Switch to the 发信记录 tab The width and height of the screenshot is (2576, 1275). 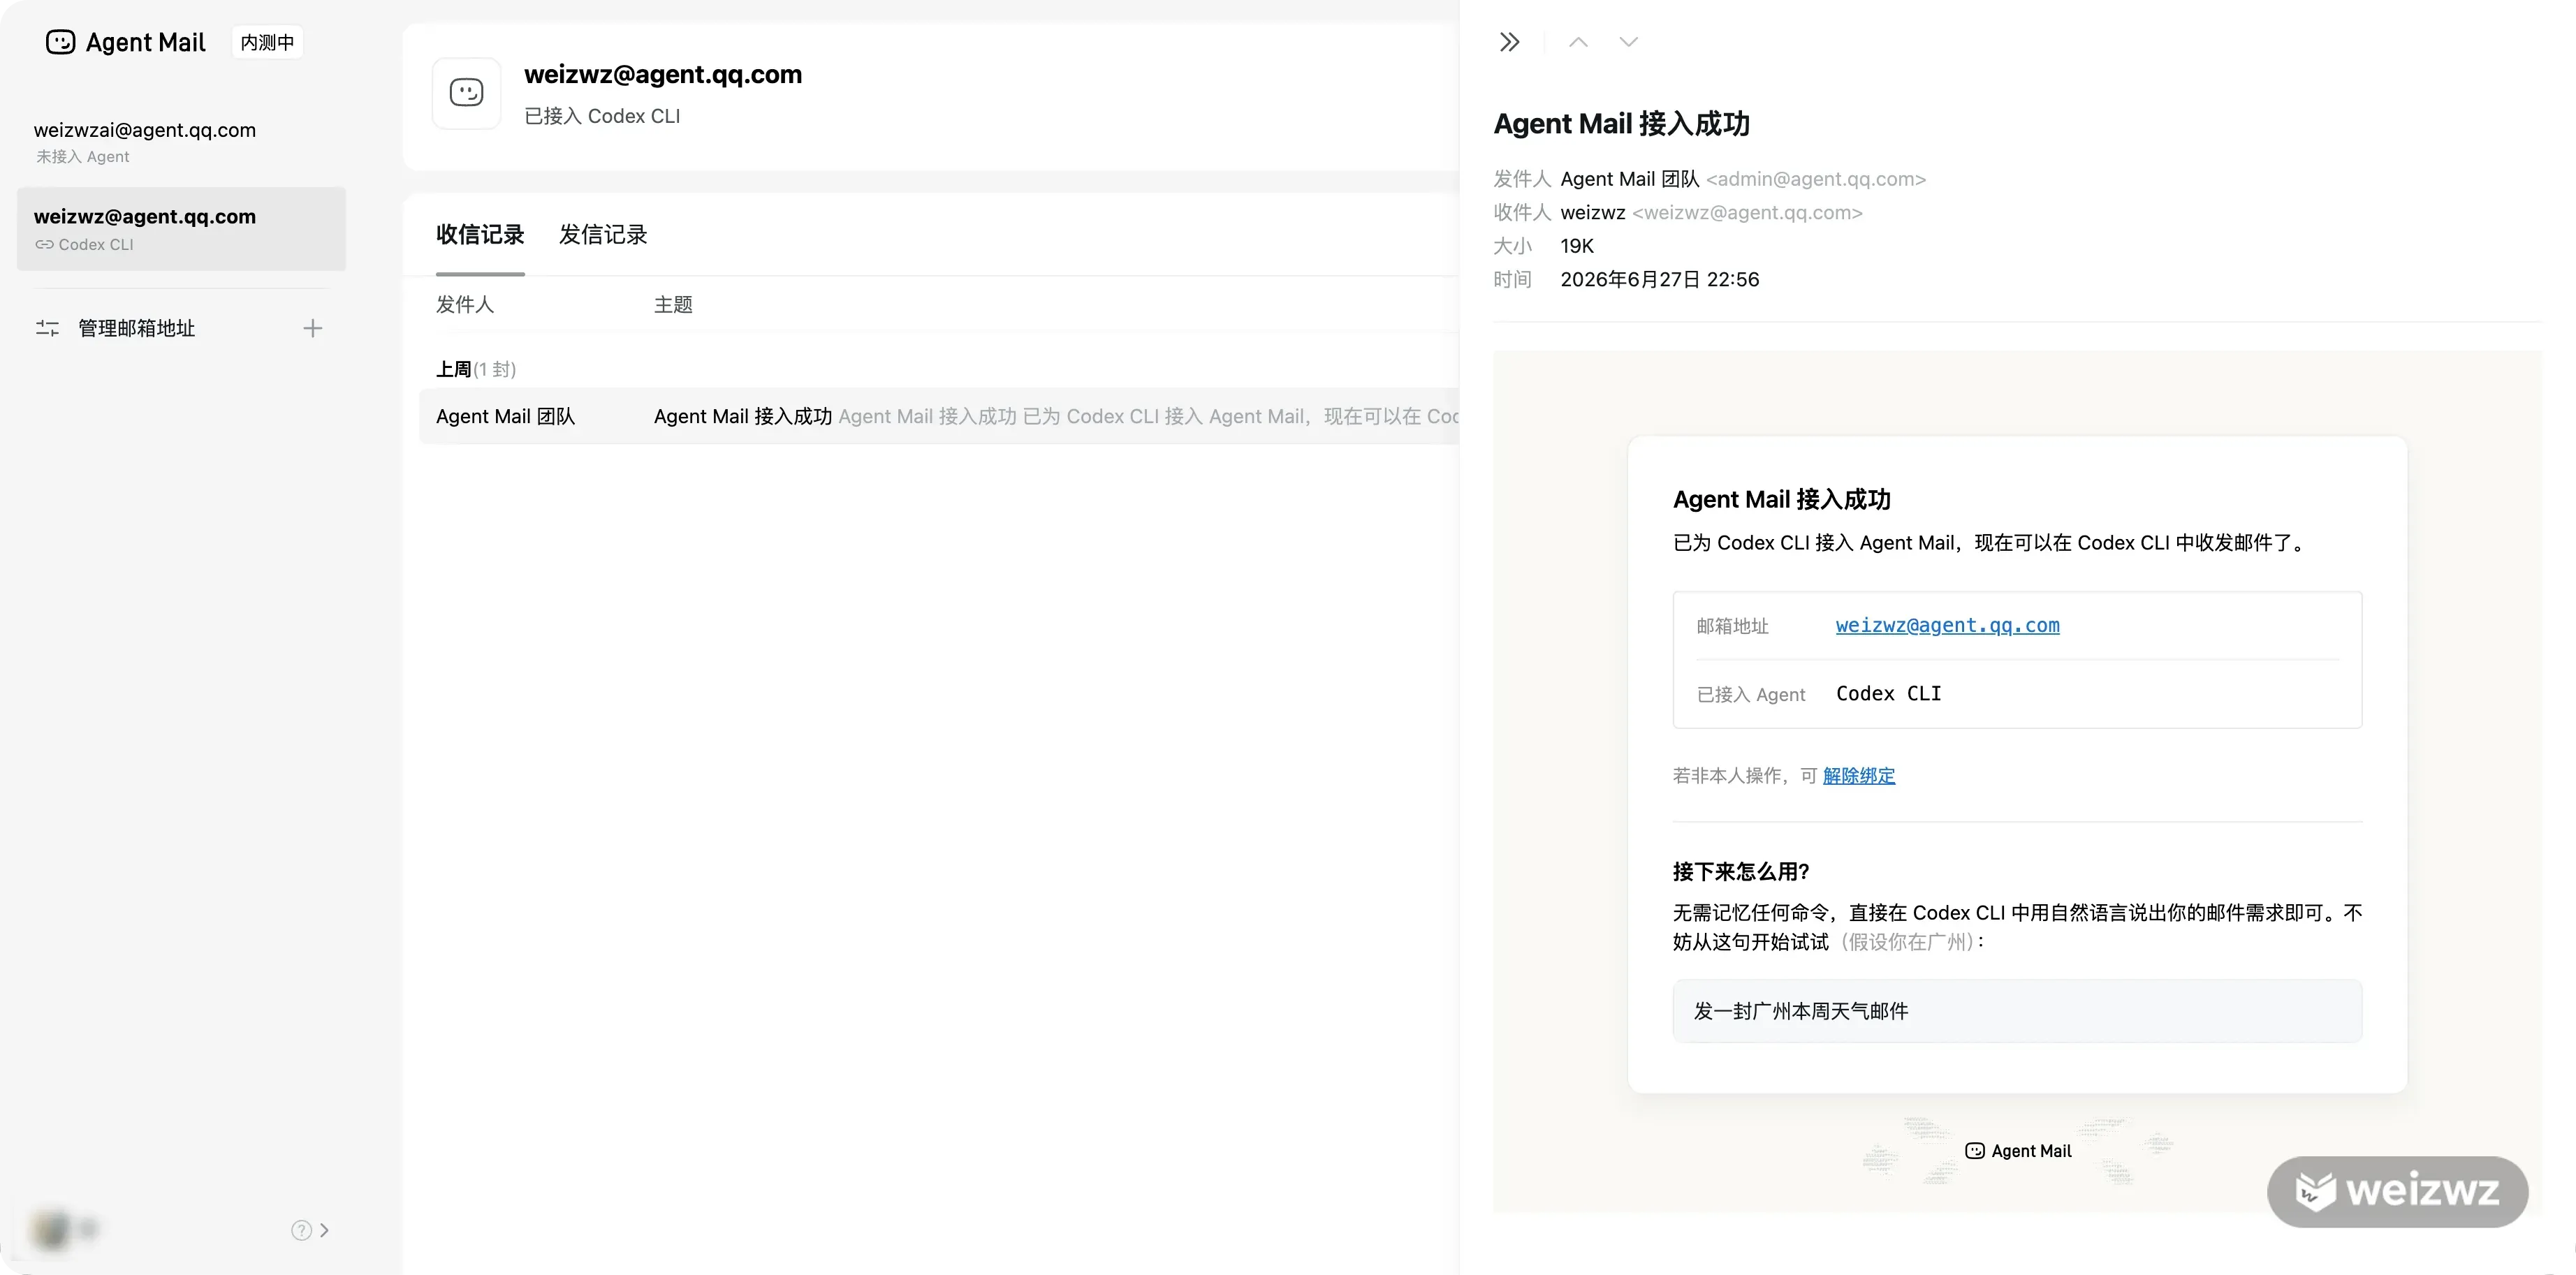(603, 235)
